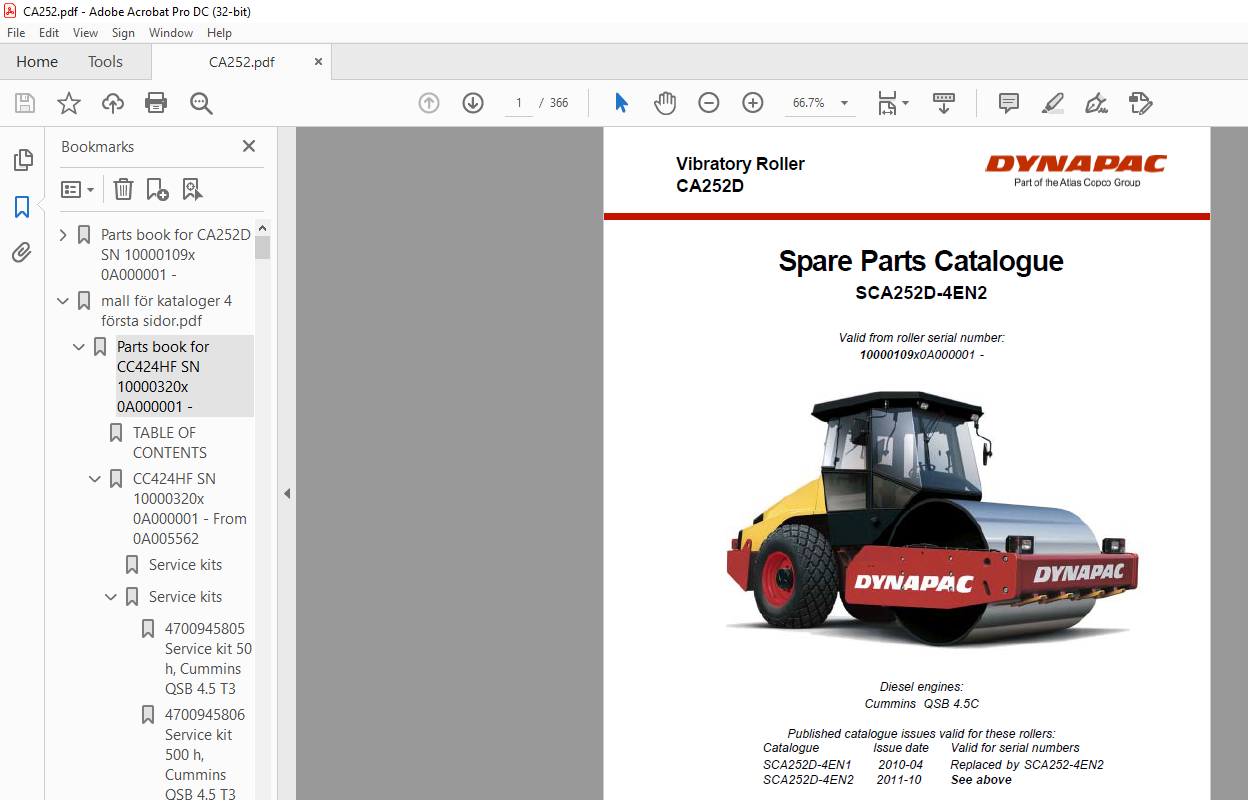Click the Dynapac logo in page header
This screenshot has height=800, width=1248.
(1076, 168)
